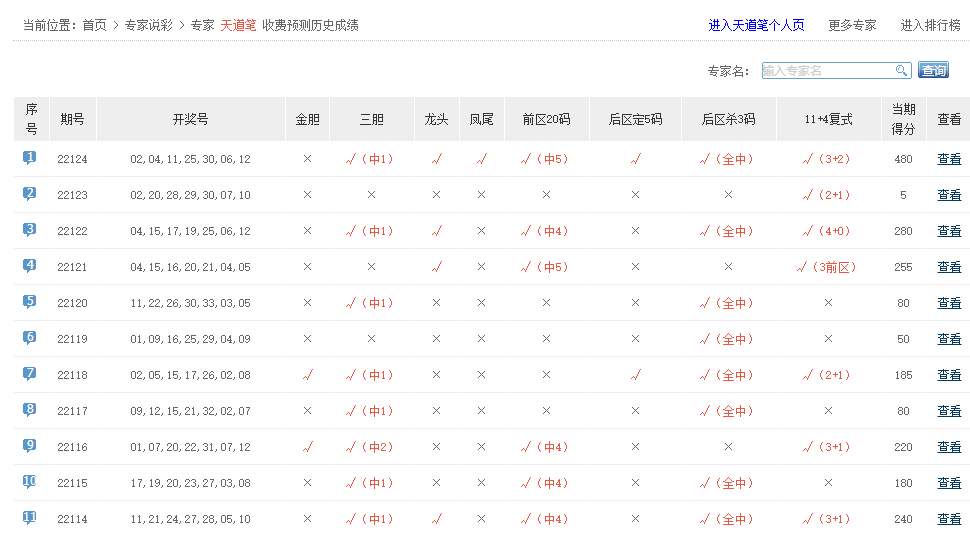Image resolution: width=970 pixels, height=535 pixels.
Task: Open the 进入天道笔个人页 link
Action: [x=756, y=25]
